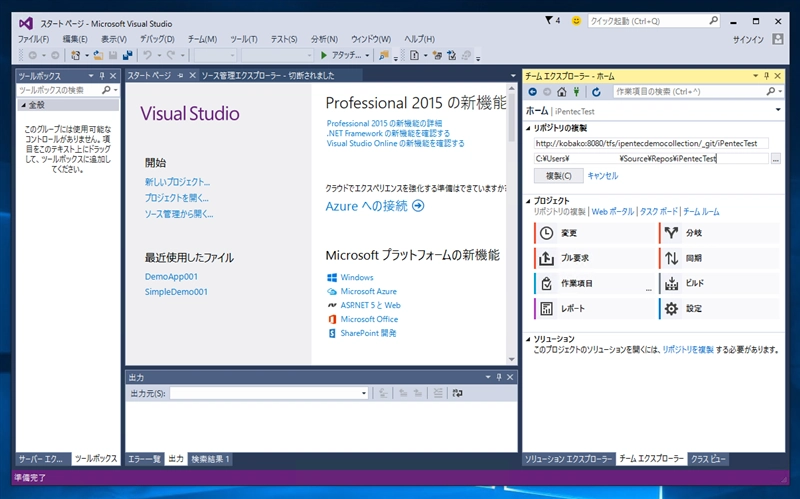Click the Web ポータル link
Screen dimensions: 800x499
[x=612, y=212]
